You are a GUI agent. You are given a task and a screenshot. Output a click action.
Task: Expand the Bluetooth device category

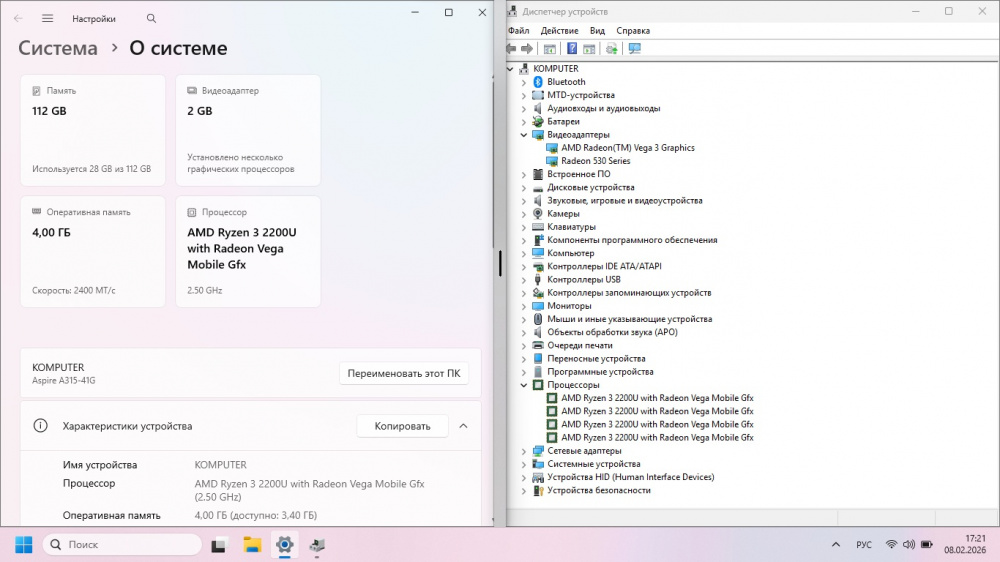point(523,82)
